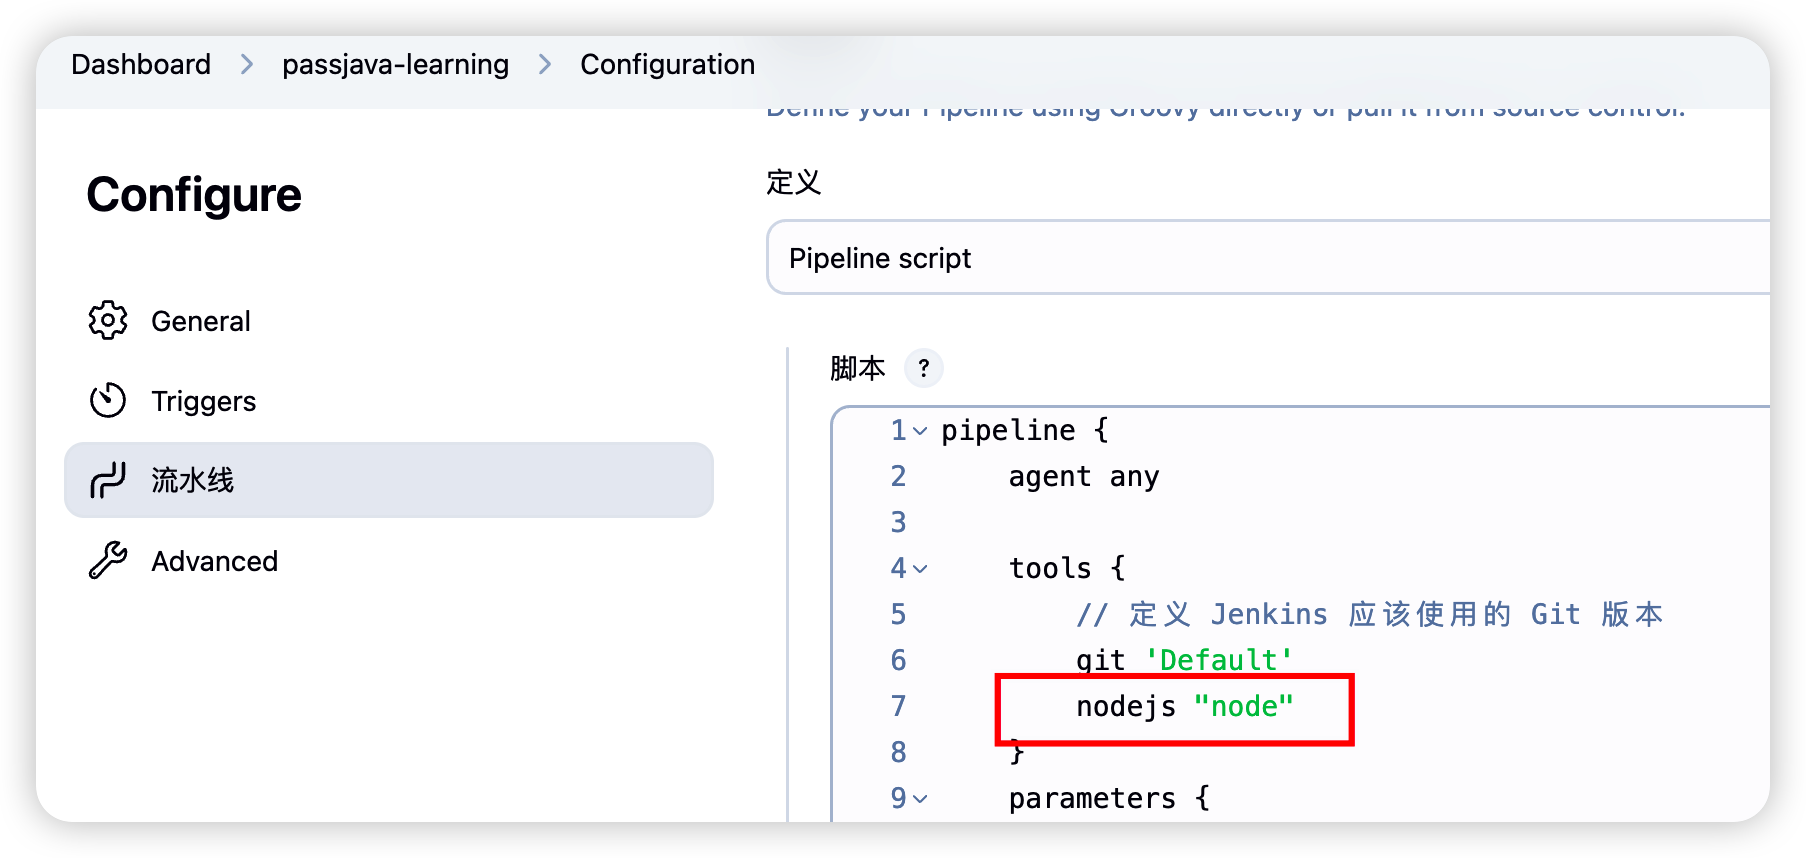This screenshot has width=1806, height=858.
Task: Select the Configuration breadcrumb
Action: pyautogui.click(x=667, y=65)
